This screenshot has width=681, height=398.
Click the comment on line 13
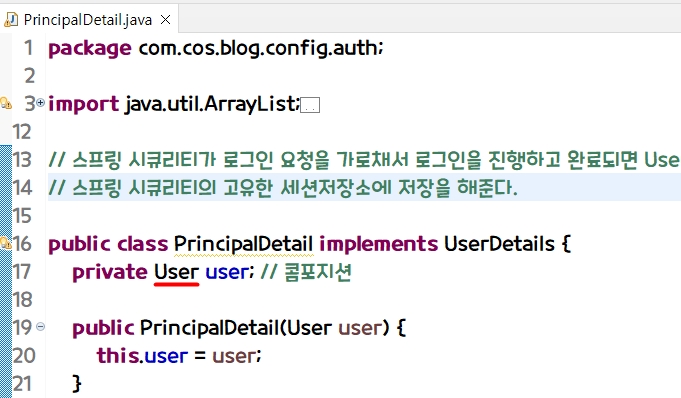pyautogui.click(x=364, y=160)
